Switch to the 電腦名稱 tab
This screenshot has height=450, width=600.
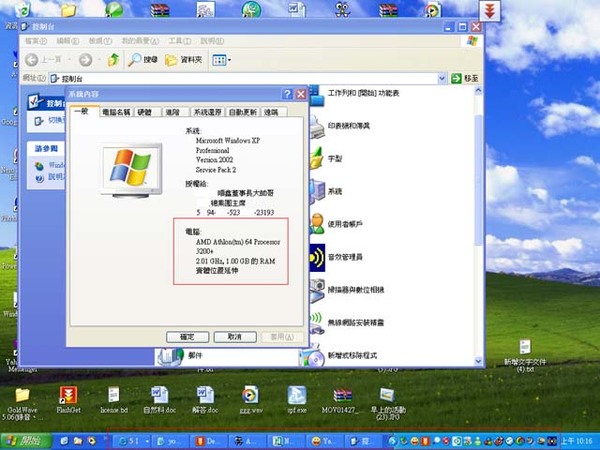(x=116, y=112)
